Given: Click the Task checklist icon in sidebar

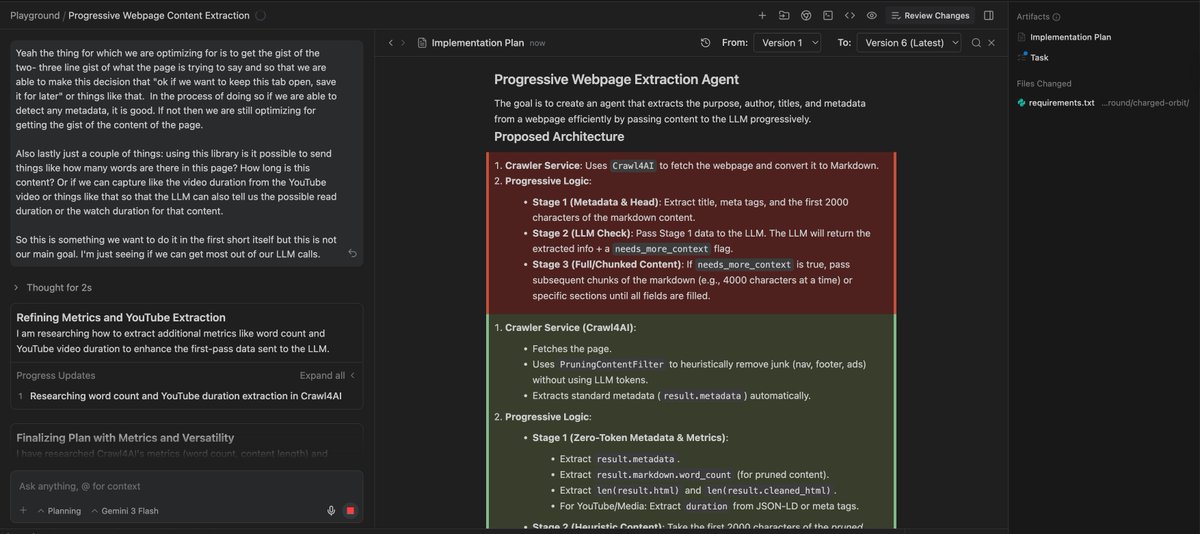Looking at the screenshot, I should [x=1021, y=57].
